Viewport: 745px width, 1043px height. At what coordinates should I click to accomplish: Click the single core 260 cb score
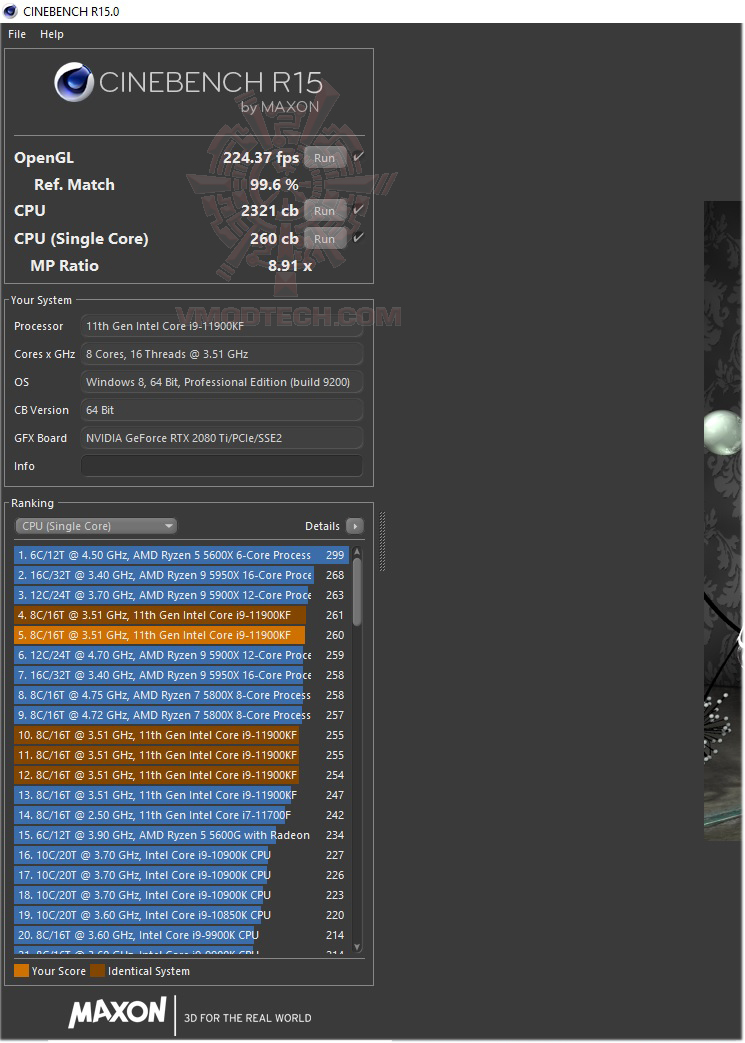tap(274, 239)
